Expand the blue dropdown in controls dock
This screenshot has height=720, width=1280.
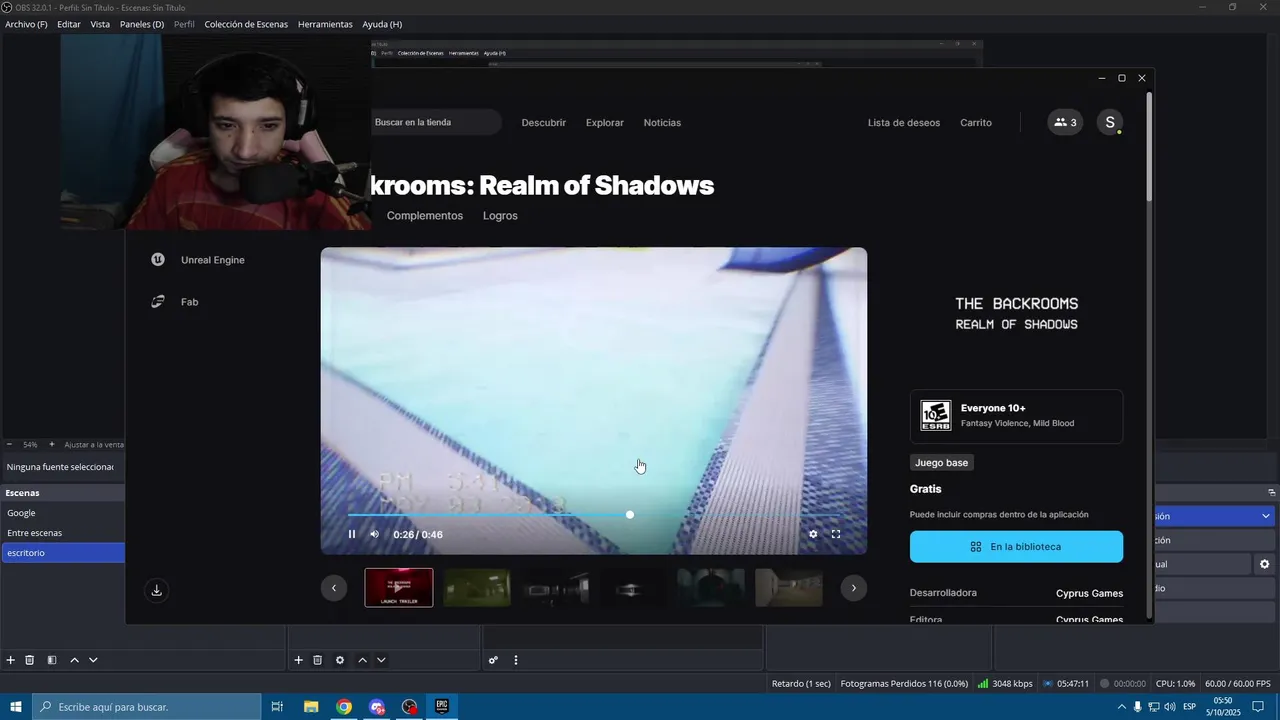point(1214,516)
